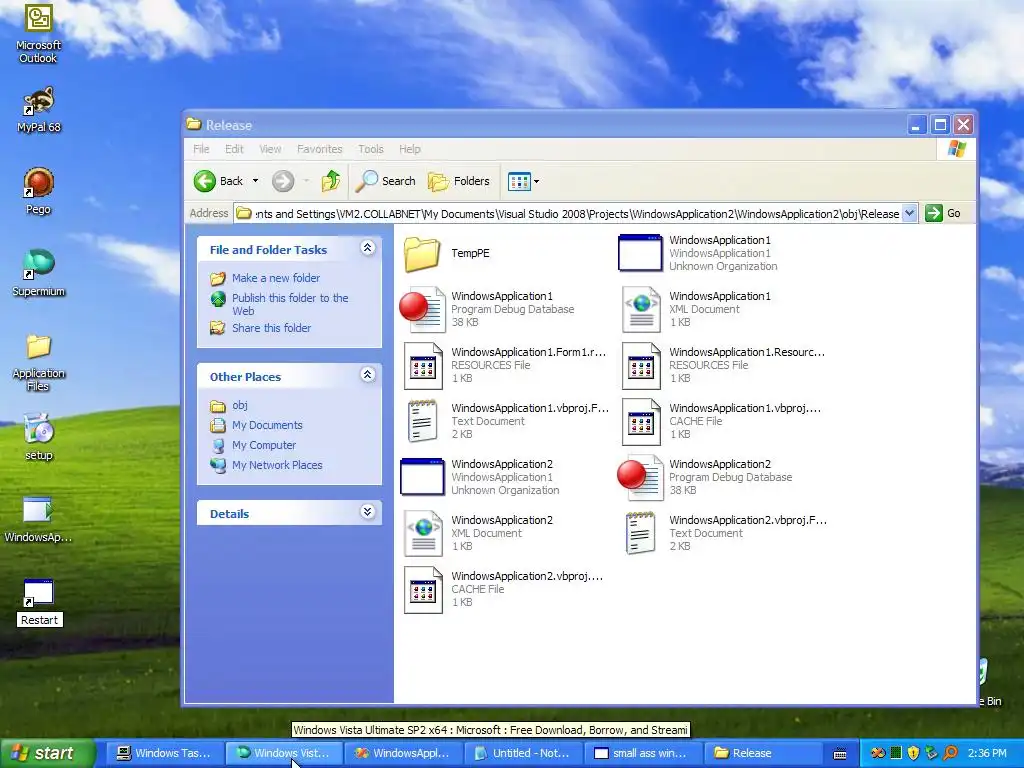Select the Restart desktop shortcut
Screen dimensions: 1024x768
(39, 602)
